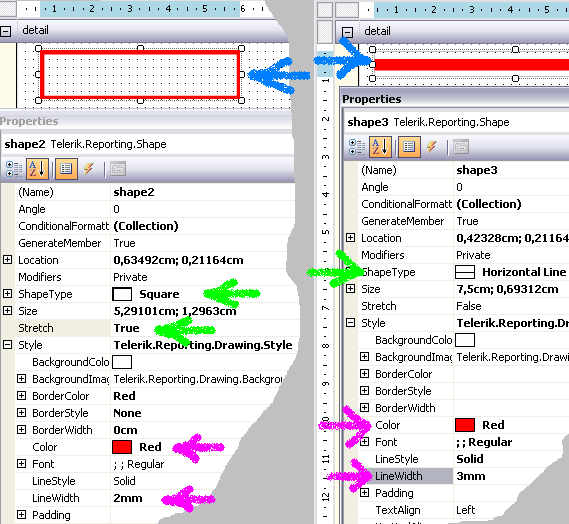The width and height of the screenshot is (569, 524).
Task: Click Categorized view icon in shape3 properties
Action: tap(357, 147)
